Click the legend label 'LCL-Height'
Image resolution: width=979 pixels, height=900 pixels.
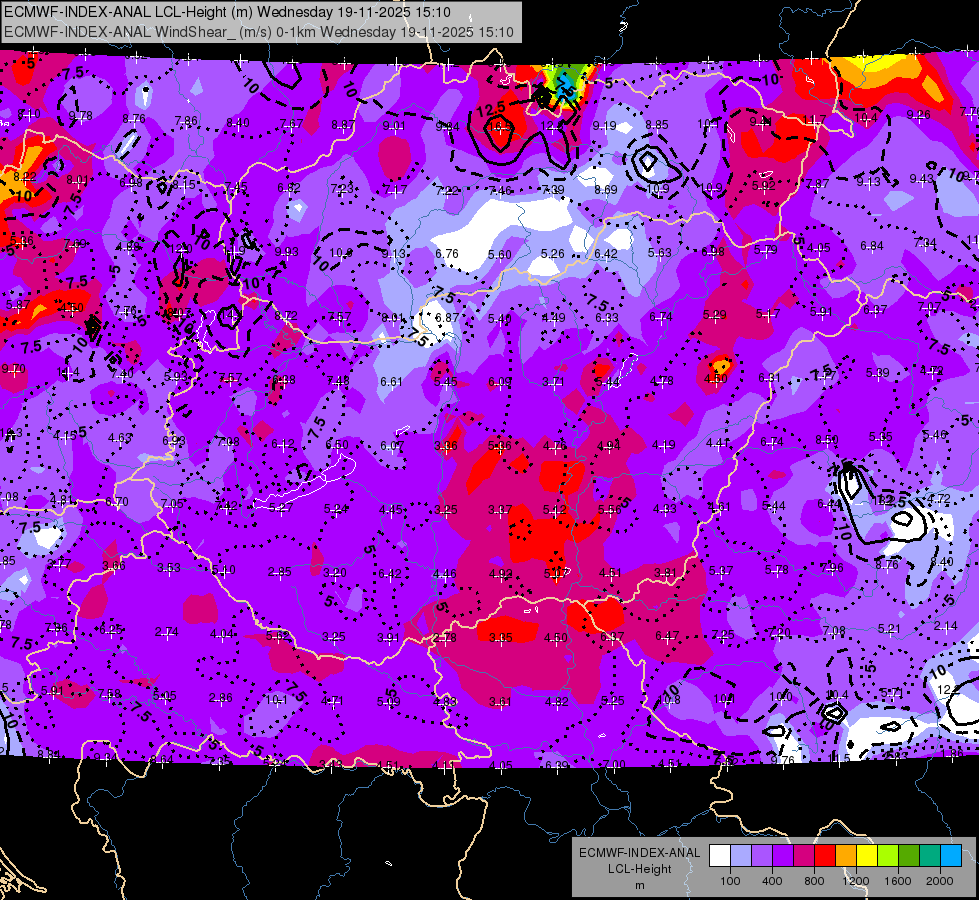tap(639, 869)
